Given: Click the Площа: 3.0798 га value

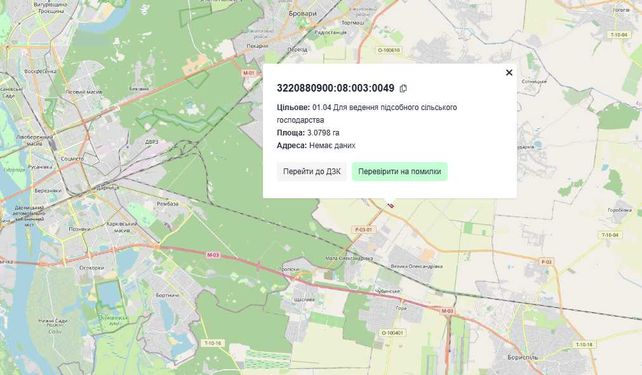Looking at the screenshot, I should (308, 133).
